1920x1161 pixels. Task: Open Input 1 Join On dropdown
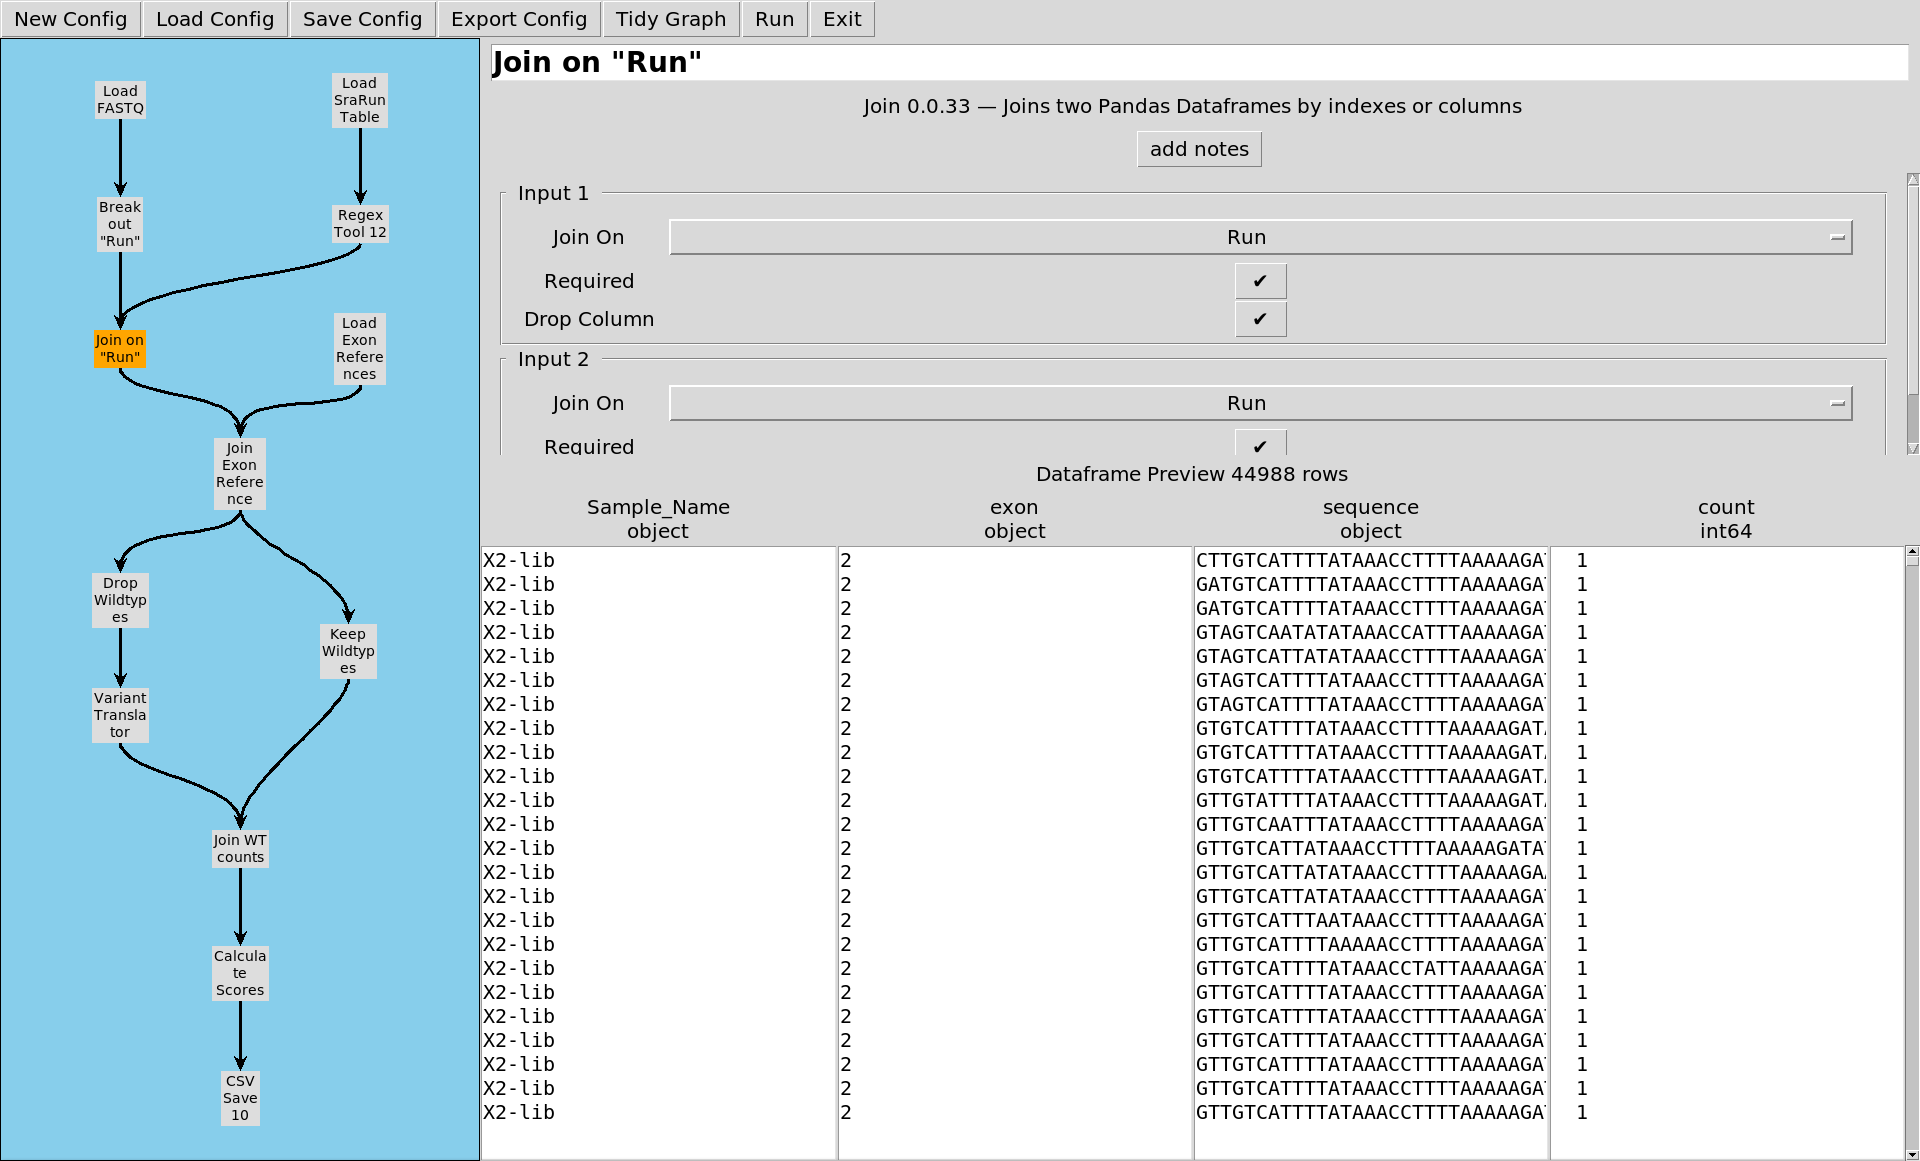point(1260,237)
